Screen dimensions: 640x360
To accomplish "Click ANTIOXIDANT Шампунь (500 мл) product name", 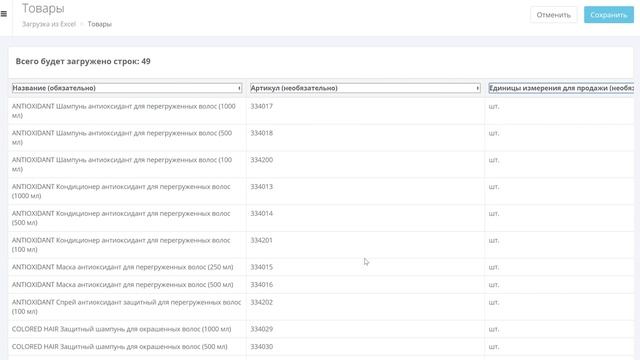I will (x=122, y=138).
